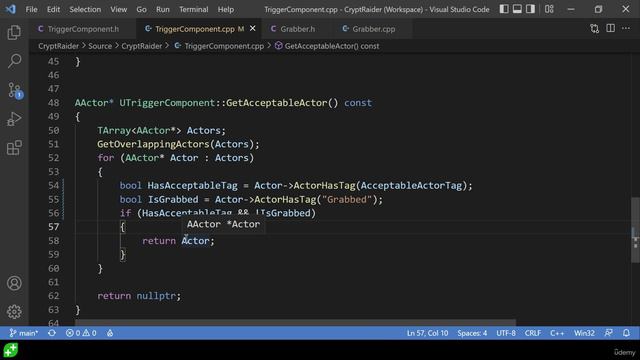Open notifications bell in status bar

point(626,333)
